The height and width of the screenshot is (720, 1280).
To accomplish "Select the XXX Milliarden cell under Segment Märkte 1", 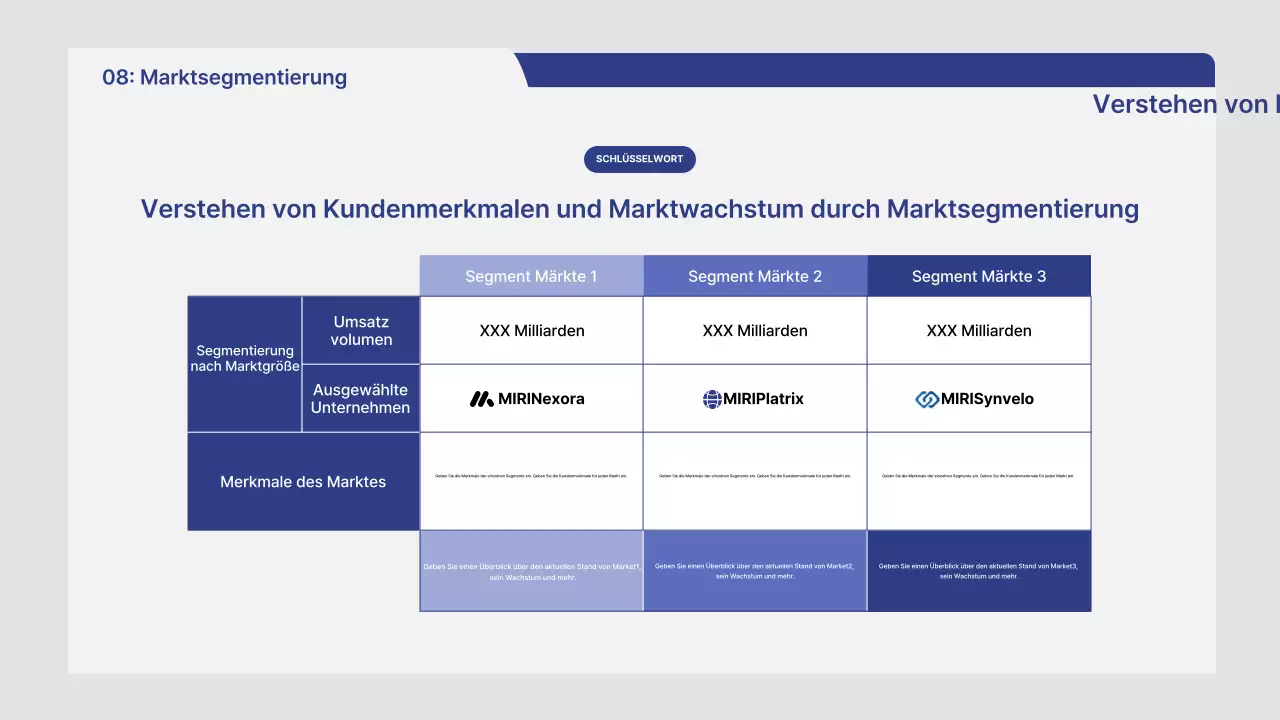I will point(531,330).
